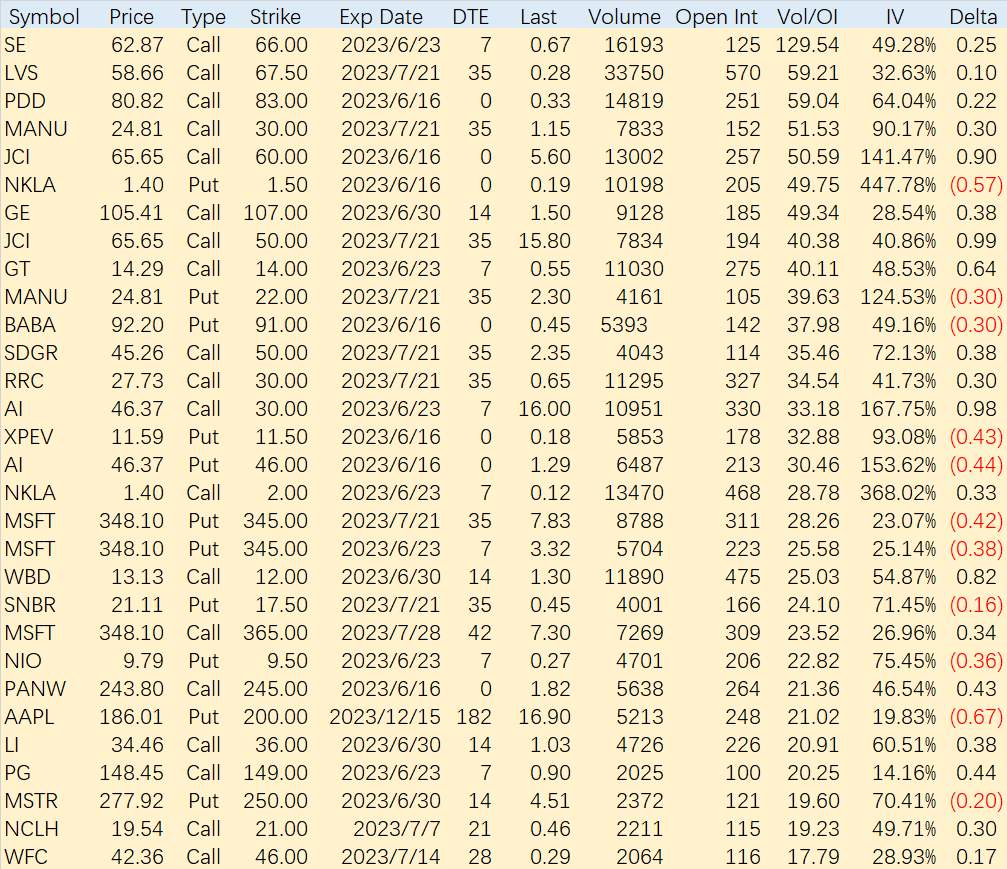
Task: Select strike cell 107.00
Action: click(276, 213)
